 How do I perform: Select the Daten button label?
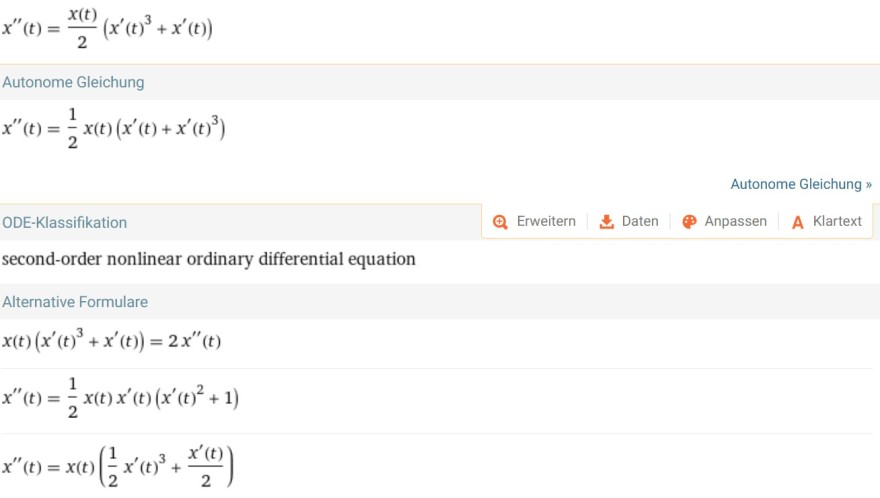(640, 221)
